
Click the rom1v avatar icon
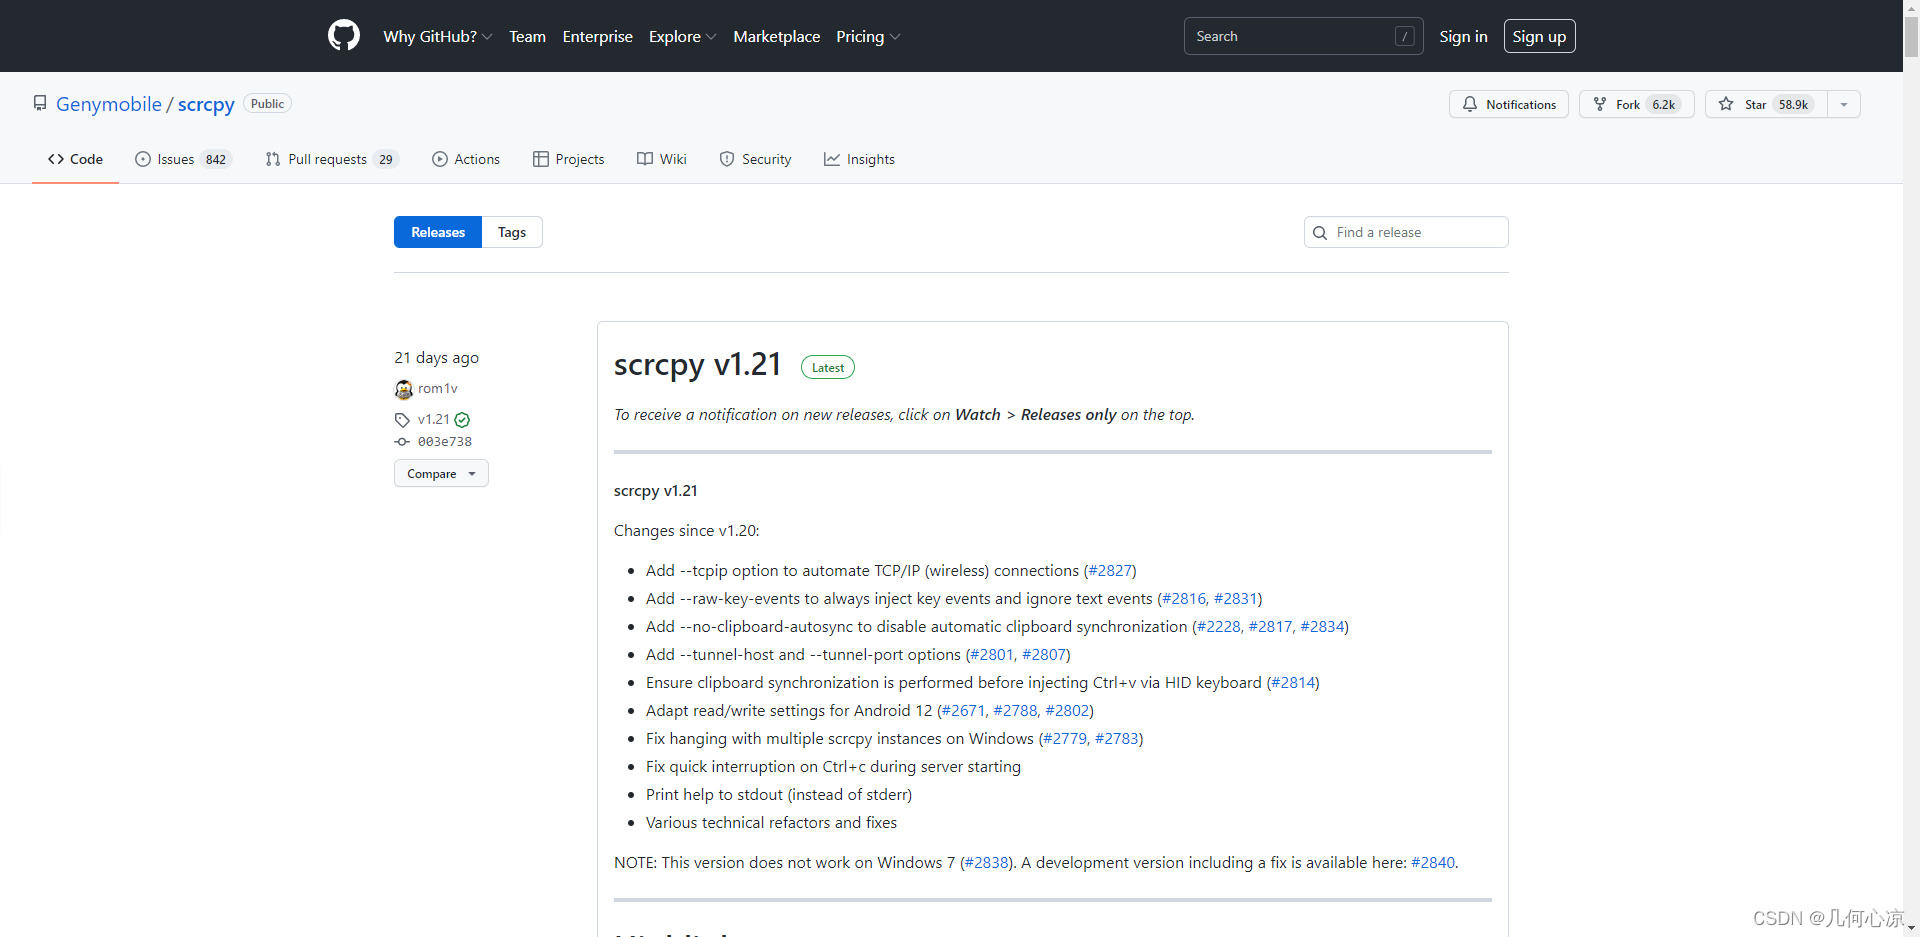(404, 389)
